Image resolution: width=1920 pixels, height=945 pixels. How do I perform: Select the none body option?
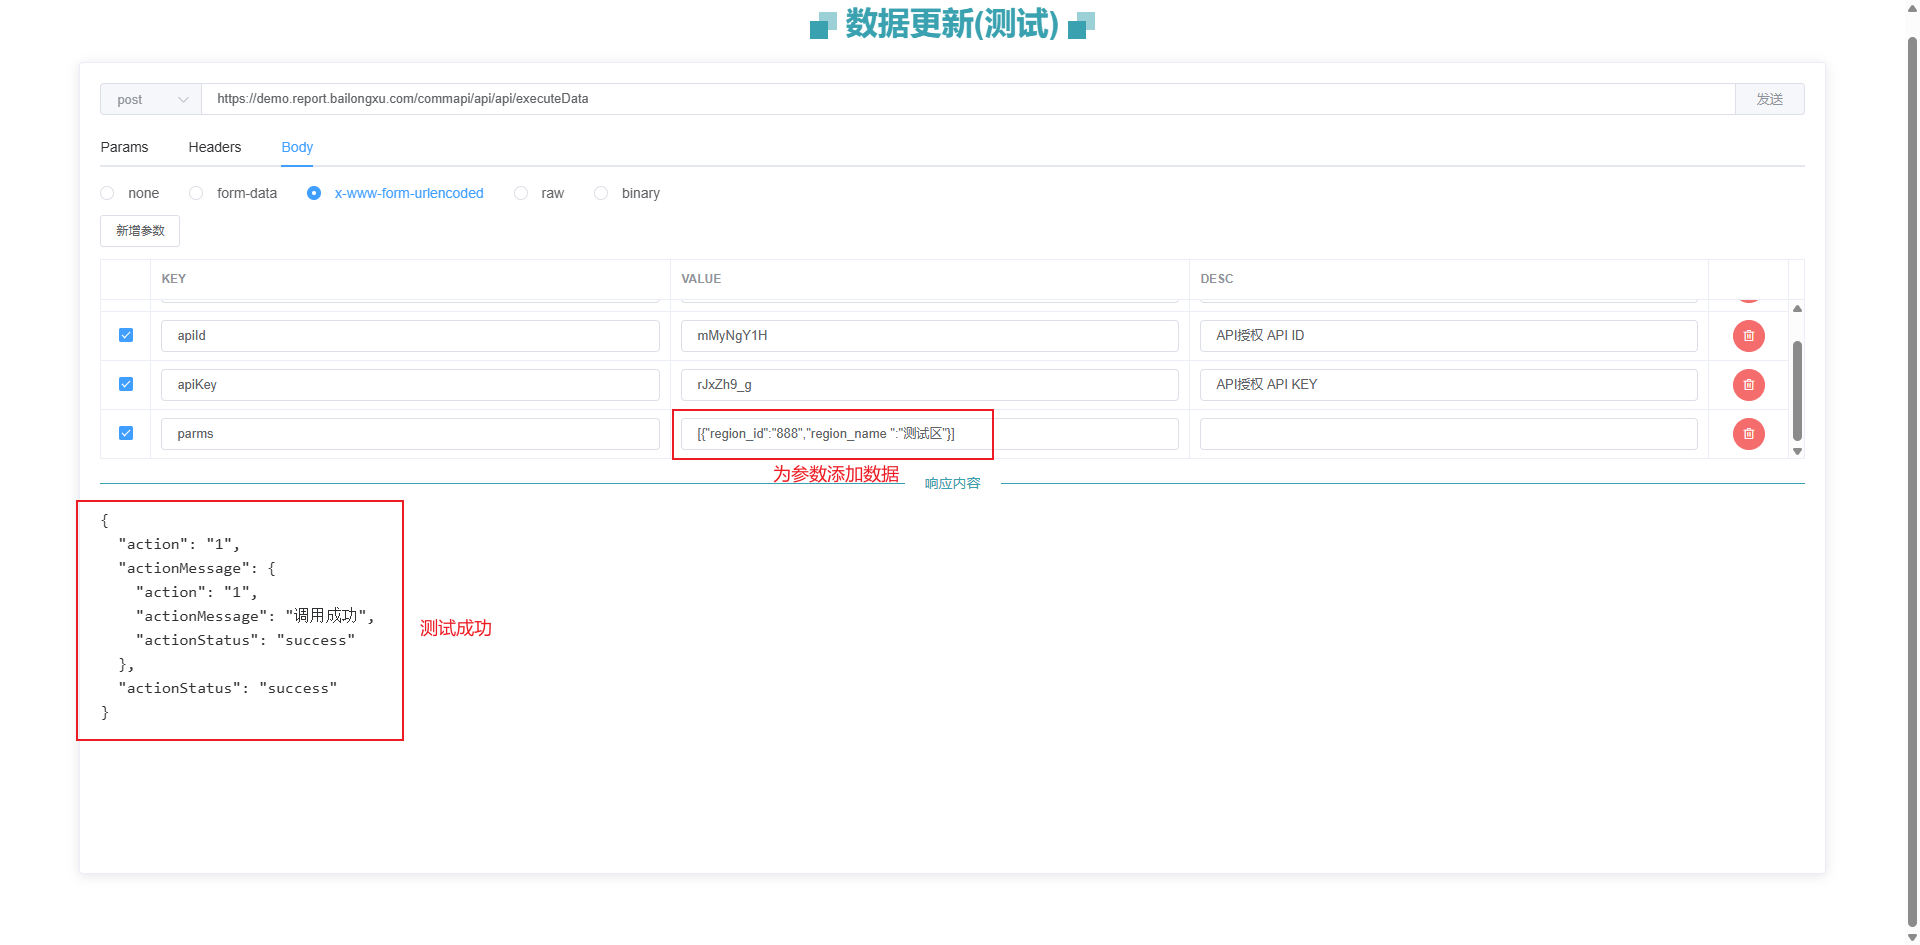tap(108, 193)
